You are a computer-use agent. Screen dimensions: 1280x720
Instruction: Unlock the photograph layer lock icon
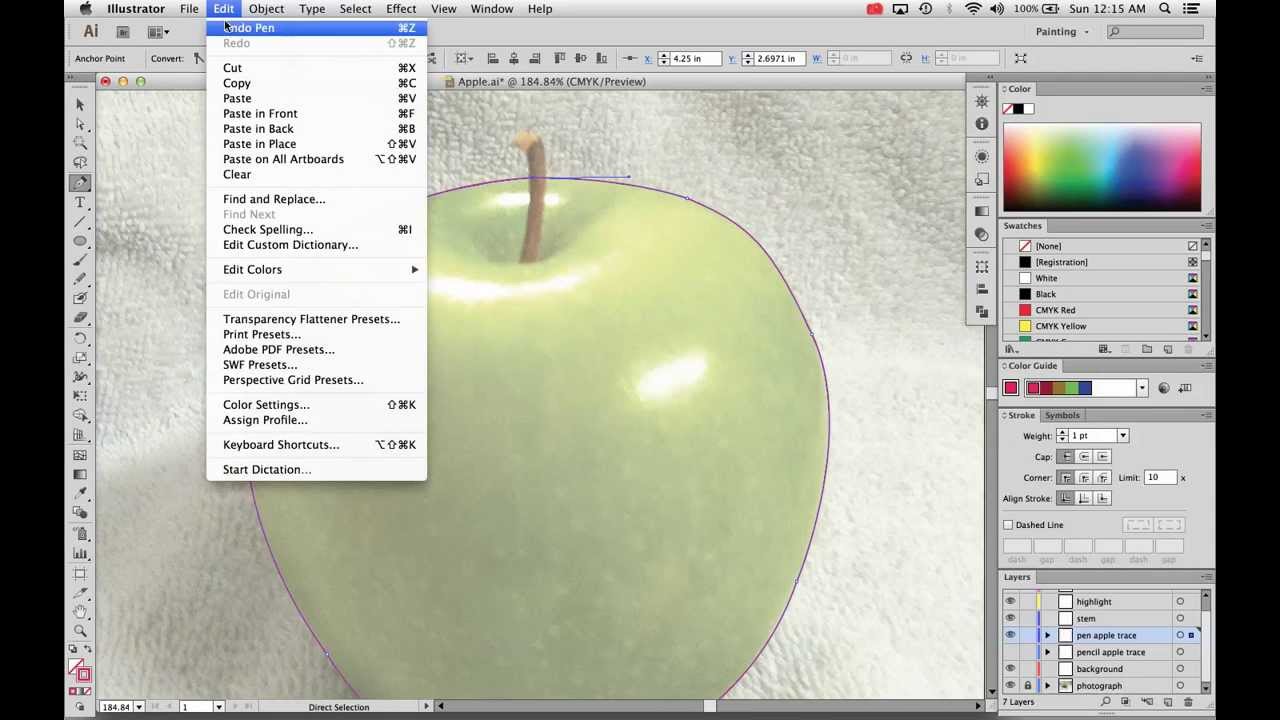click(x=1027, y=686)
